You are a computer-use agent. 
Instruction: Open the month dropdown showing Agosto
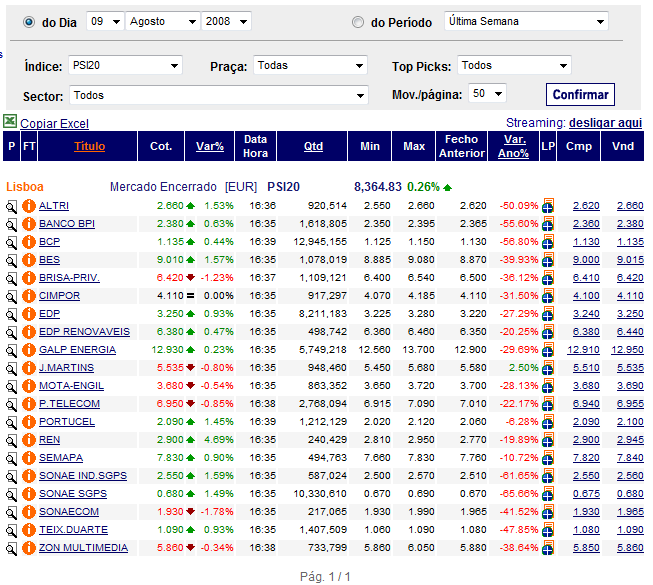coord(163,21)
